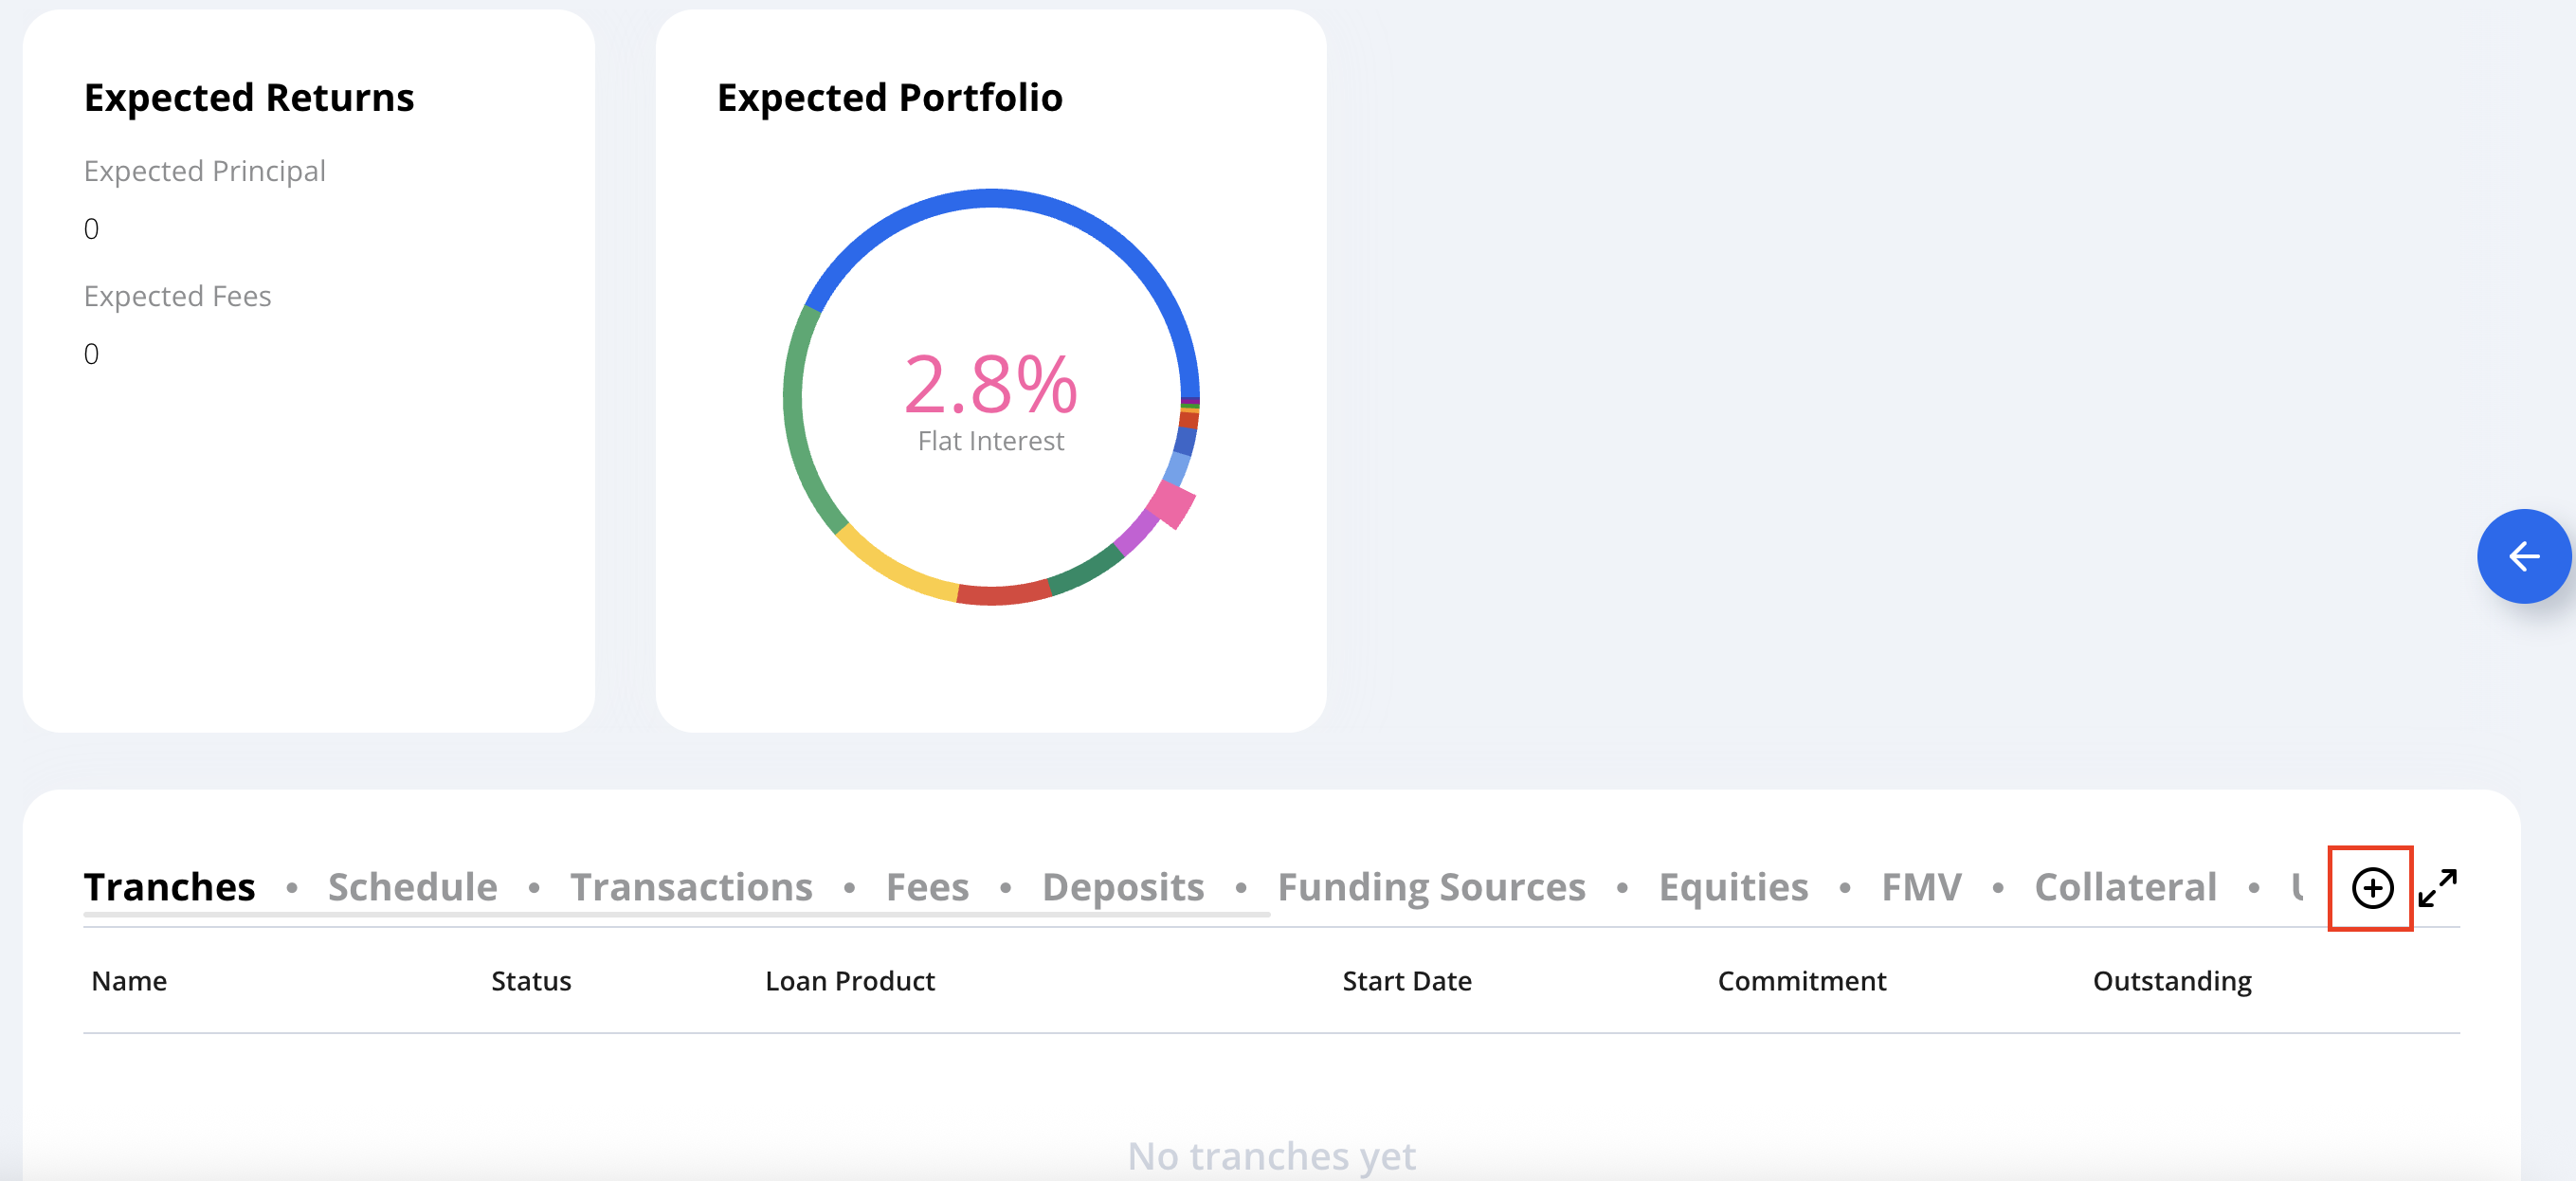This screenshot has width=2576, height=1181.
Task: Sort by the Name column header
Action: point(129,981)
